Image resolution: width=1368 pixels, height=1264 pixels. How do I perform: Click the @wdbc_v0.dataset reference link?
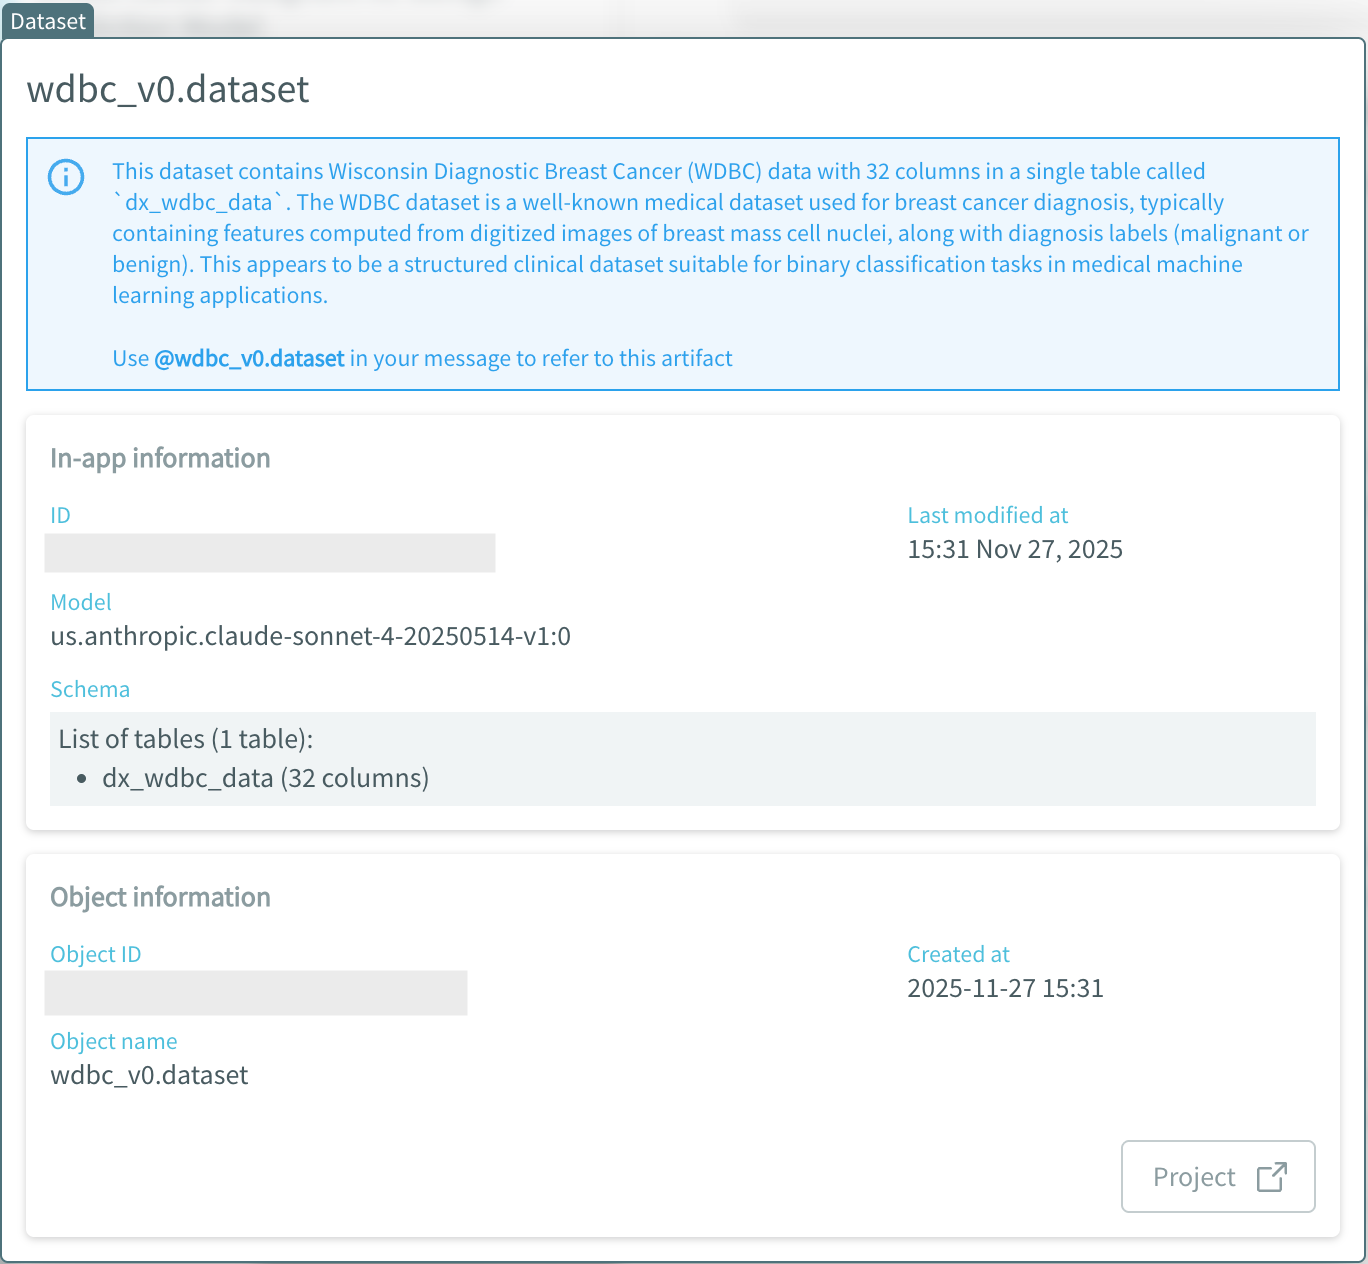(249, 359)
